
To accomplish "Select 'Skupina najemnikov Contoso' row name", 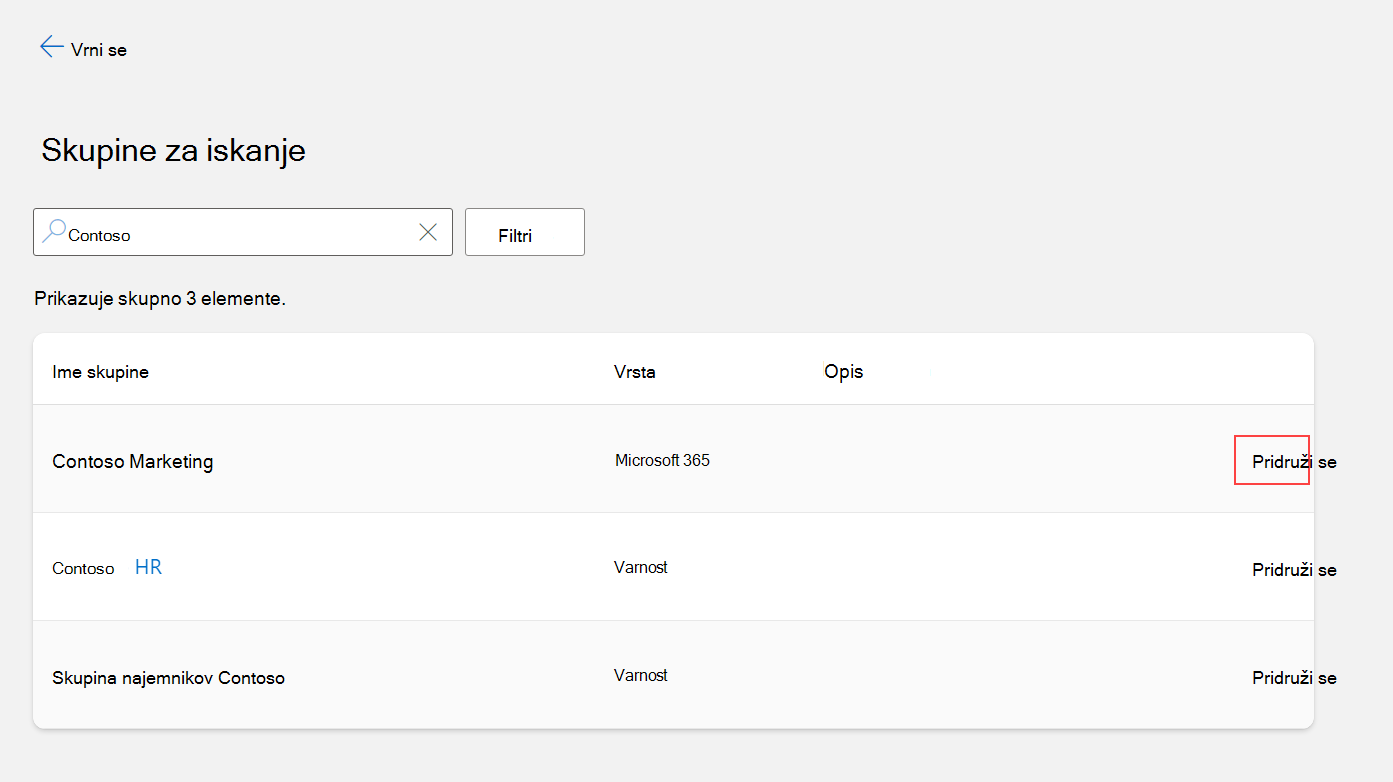I will click(x=168, y=678).
